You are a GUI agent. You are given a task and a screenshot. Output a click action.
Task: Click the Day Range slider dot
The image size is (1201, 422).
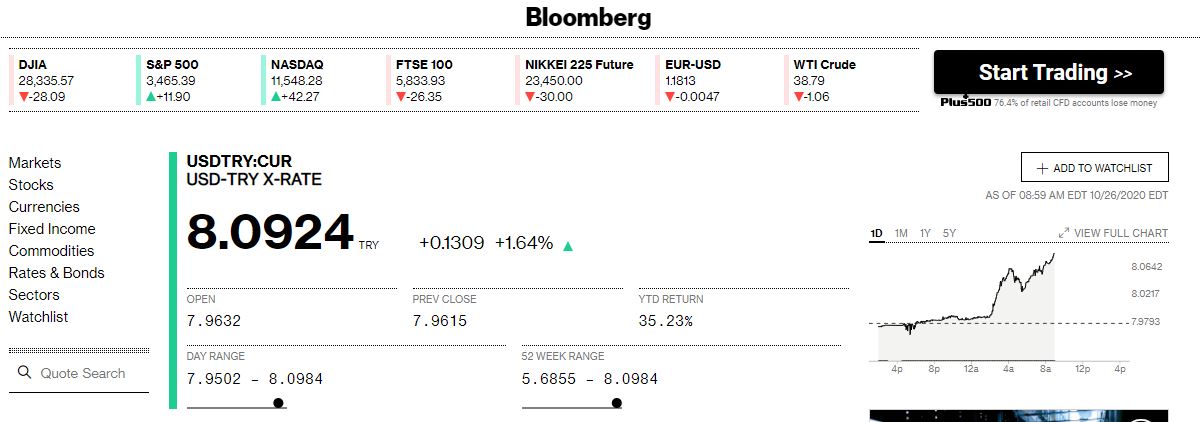click(278, 403)
